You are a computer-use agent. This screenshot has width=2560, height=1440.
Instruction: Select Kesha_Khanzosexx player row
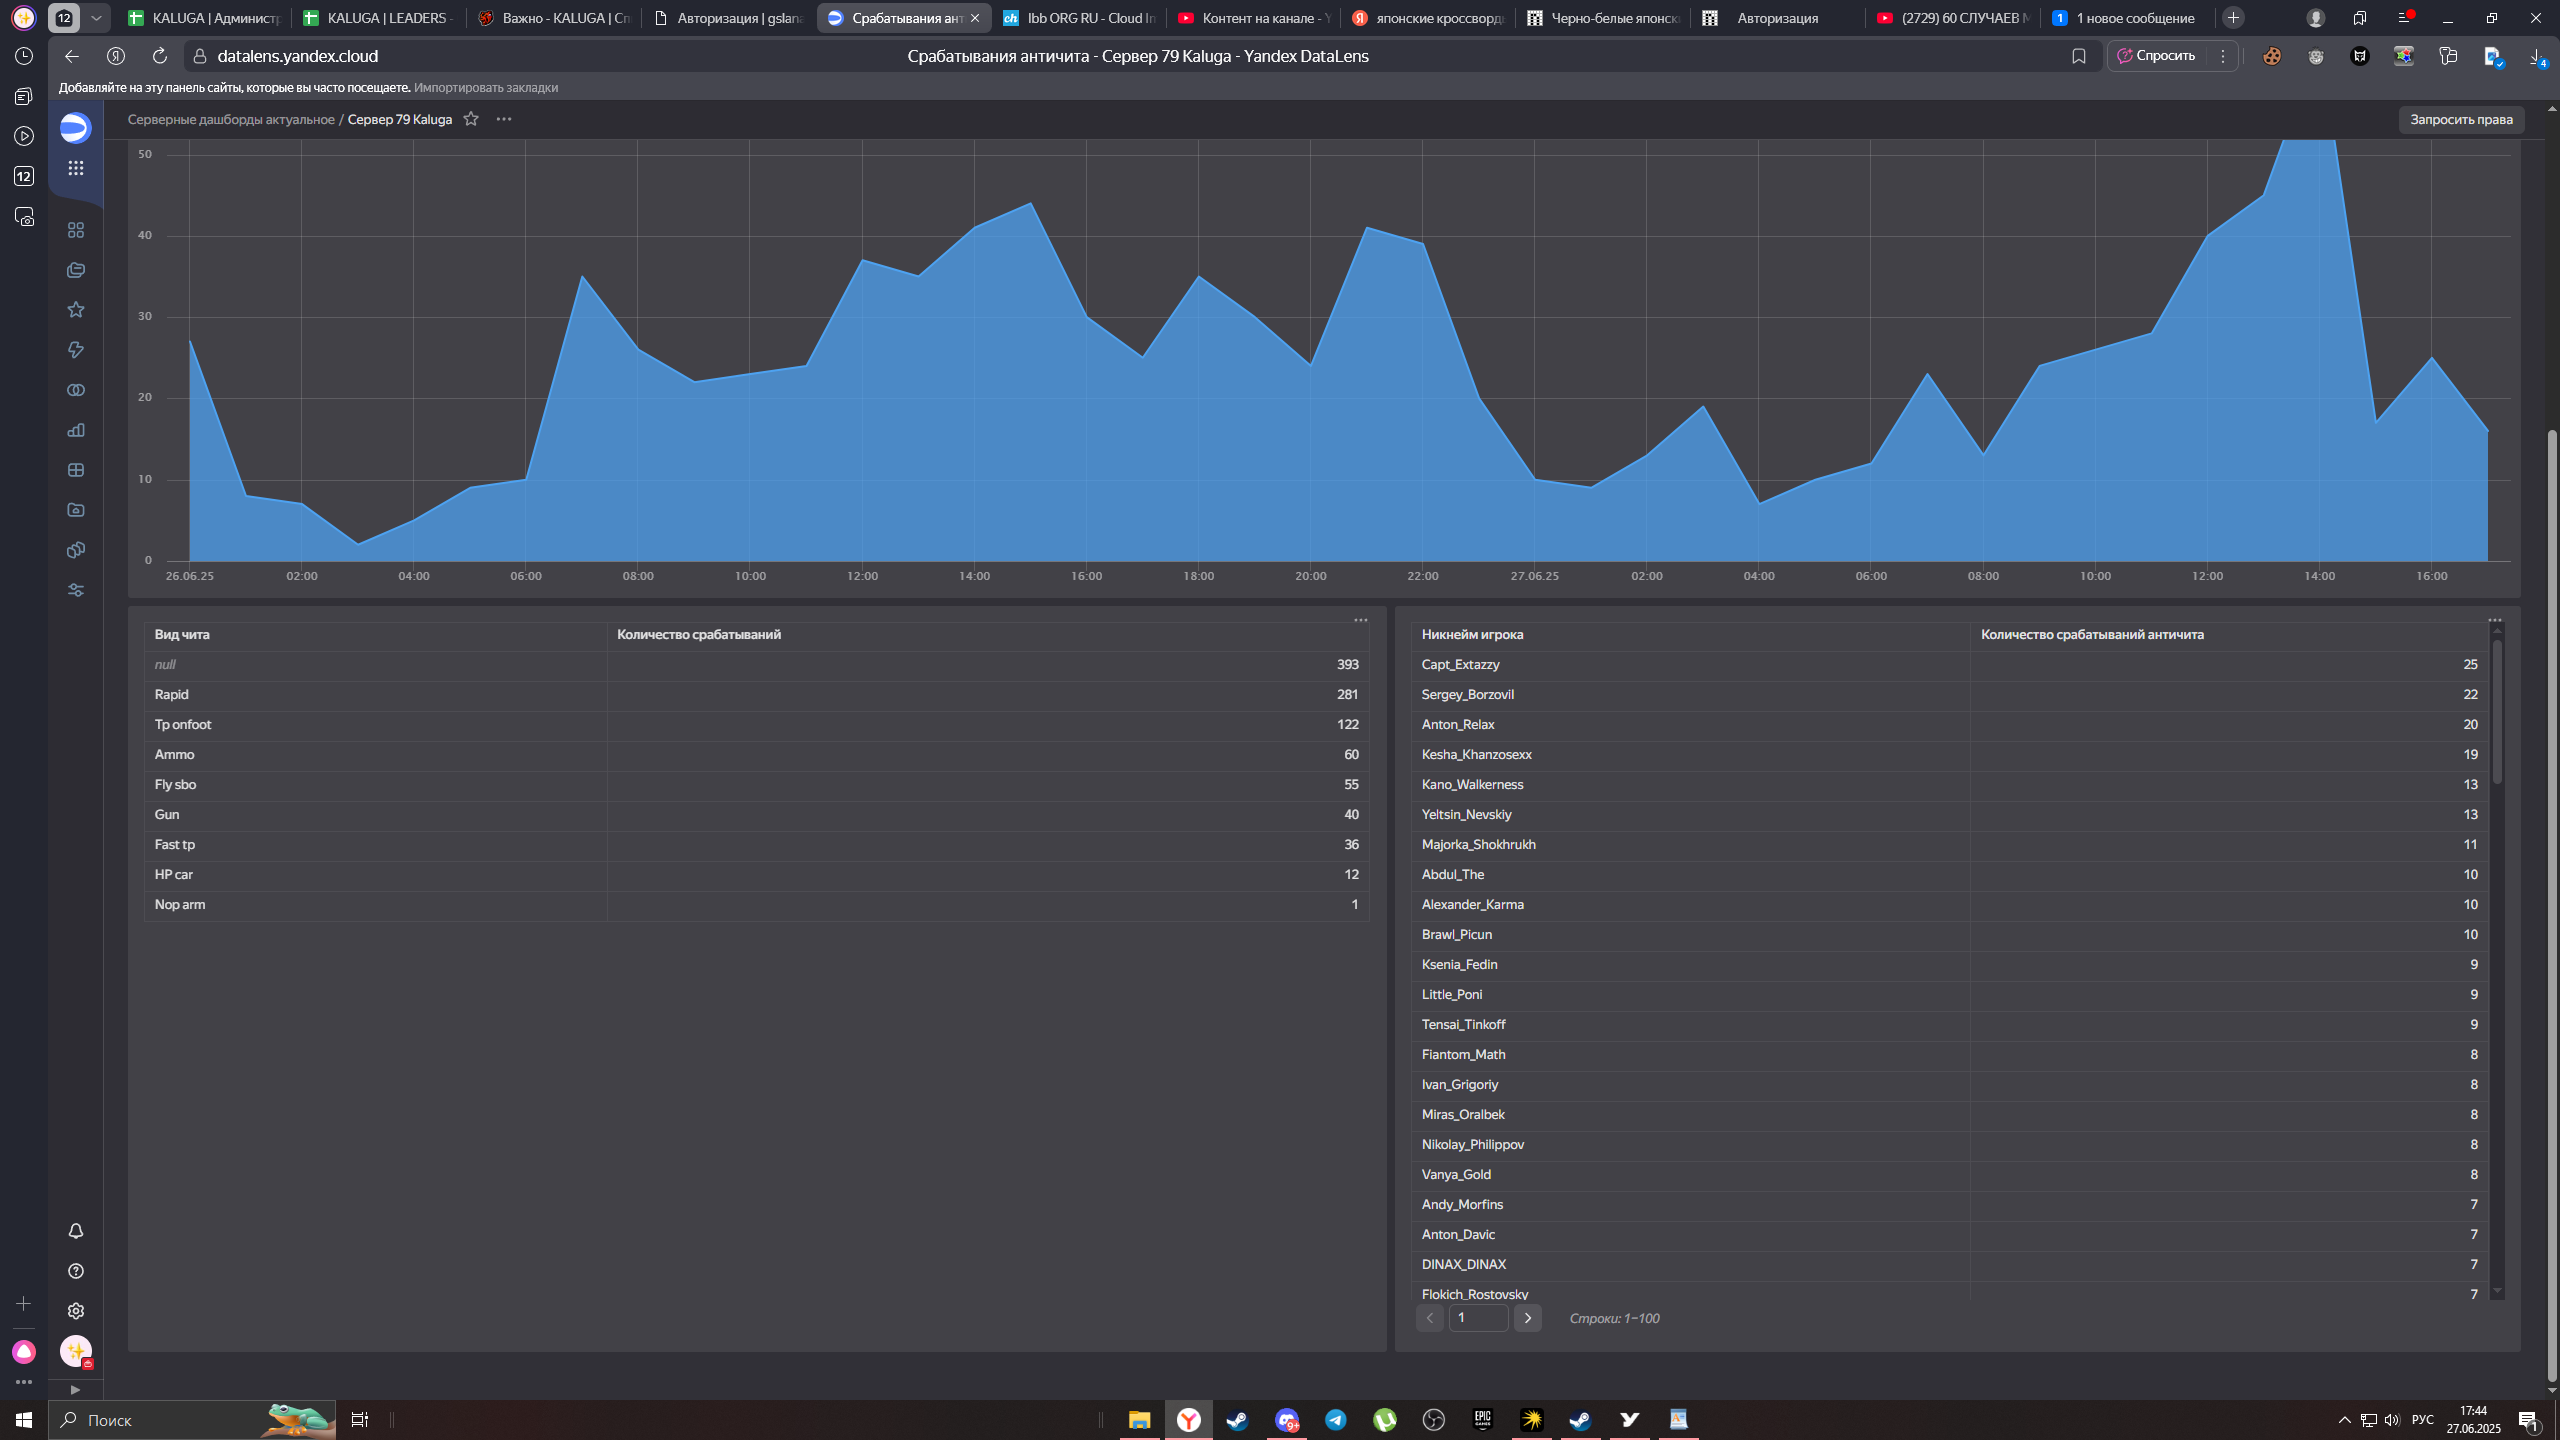click(x=1949, y=754)
